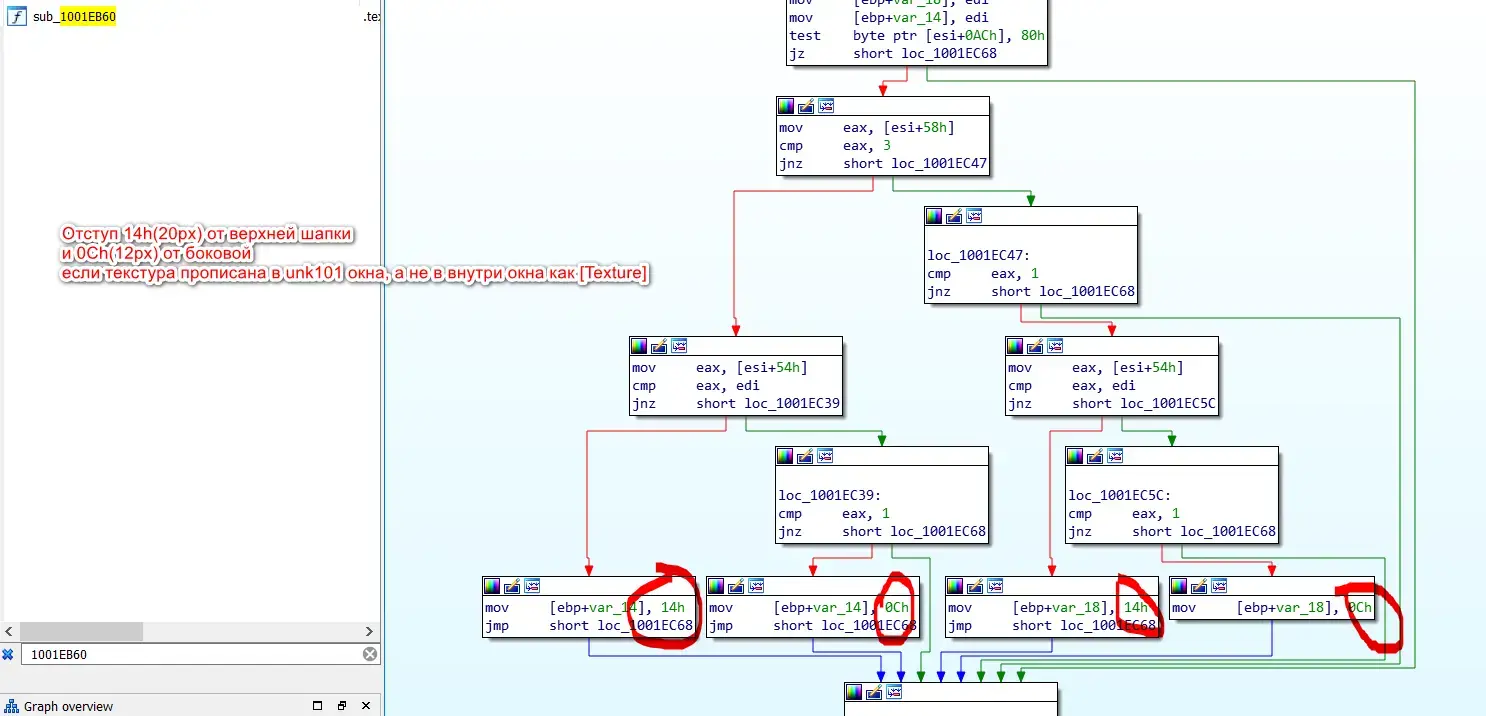Close the Graph overview panel
Screen dimensions: 1486x716
(x=364, y=706)
